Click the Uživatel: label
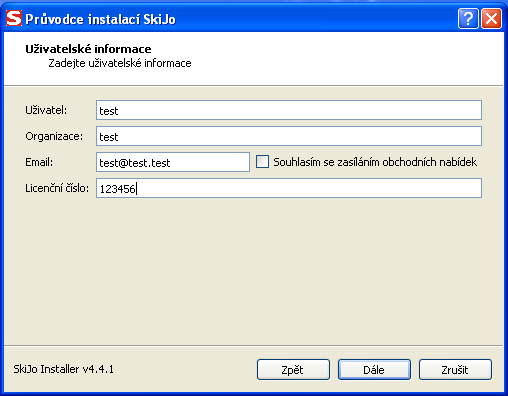Screen dimensions: 508x396 point(46,110)
